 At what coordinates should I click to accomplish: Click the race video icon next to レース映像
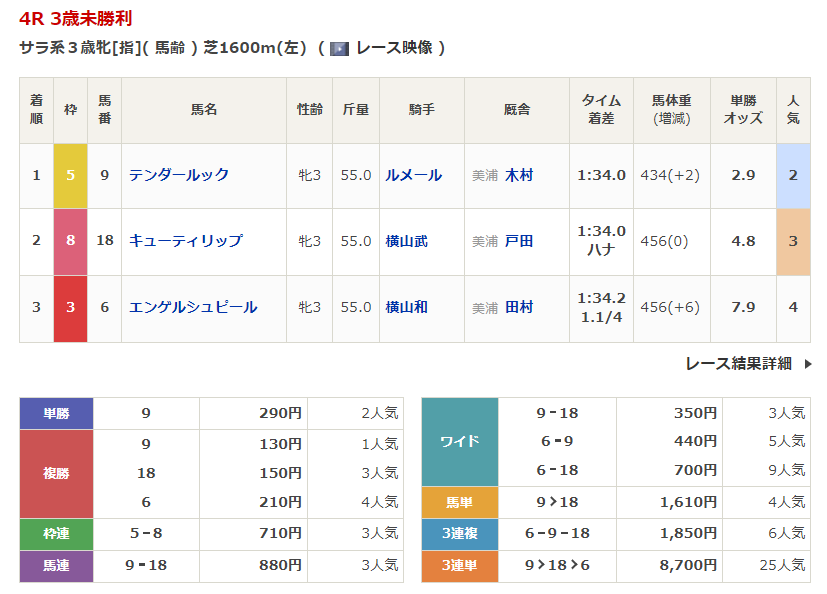coord(339,48)
